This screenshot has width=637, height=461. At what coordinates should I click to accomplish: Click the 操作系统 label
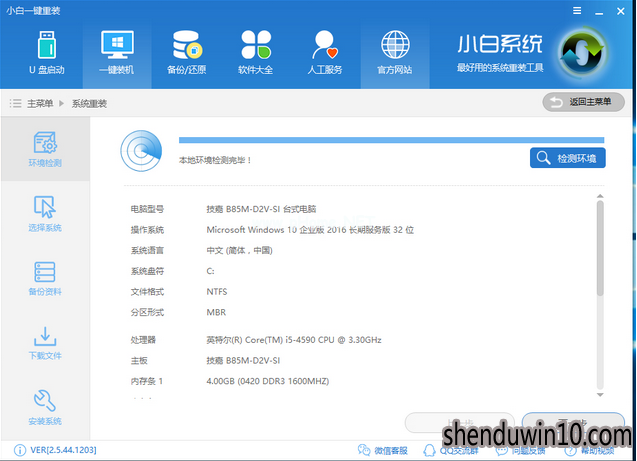[147, 230]
